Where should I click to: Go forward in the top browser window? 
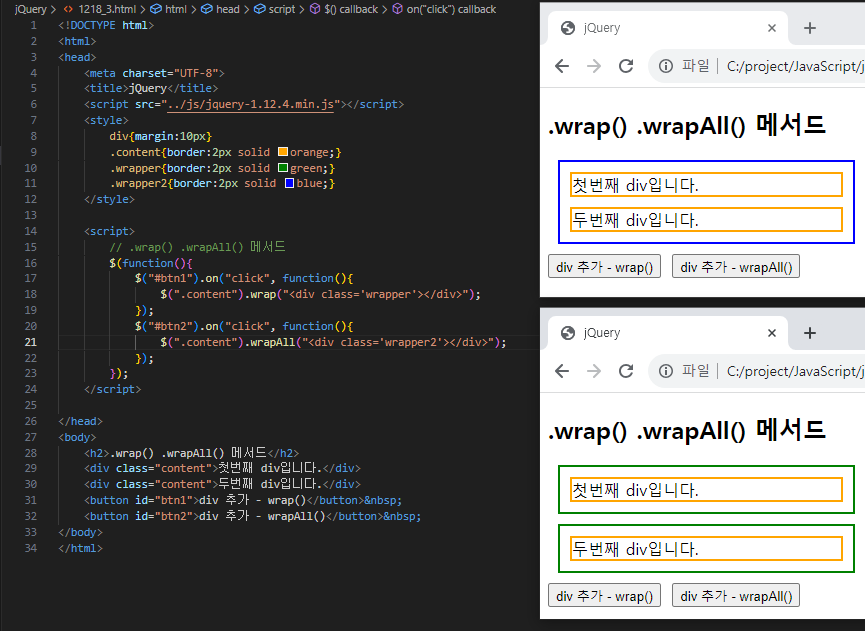(x=594, y=66)
